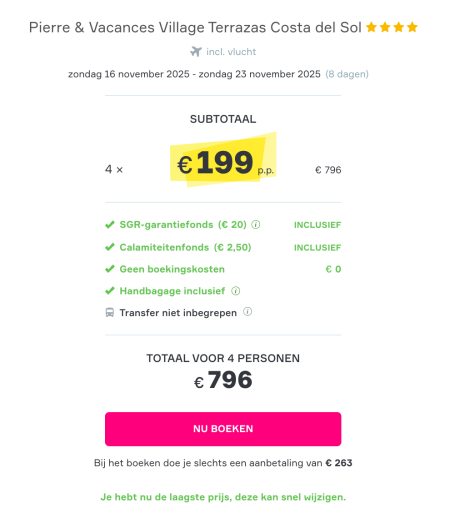Click the info icon next to SGR-garantiefonds
Viewport: 450px width, 524px height.
(256, 225)
